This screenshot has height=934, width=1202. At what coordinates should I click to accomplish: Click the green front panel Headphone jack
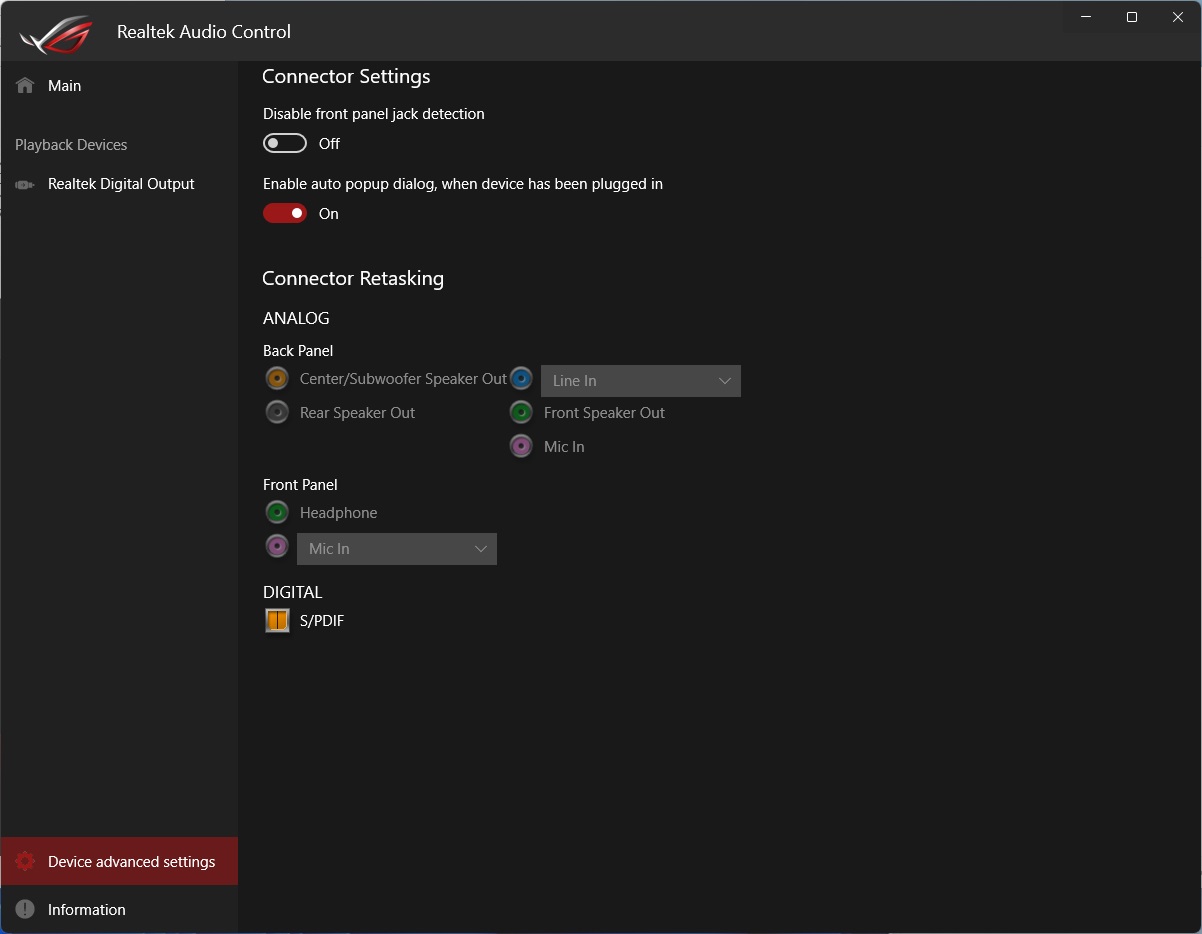click(x=277, y=512)
